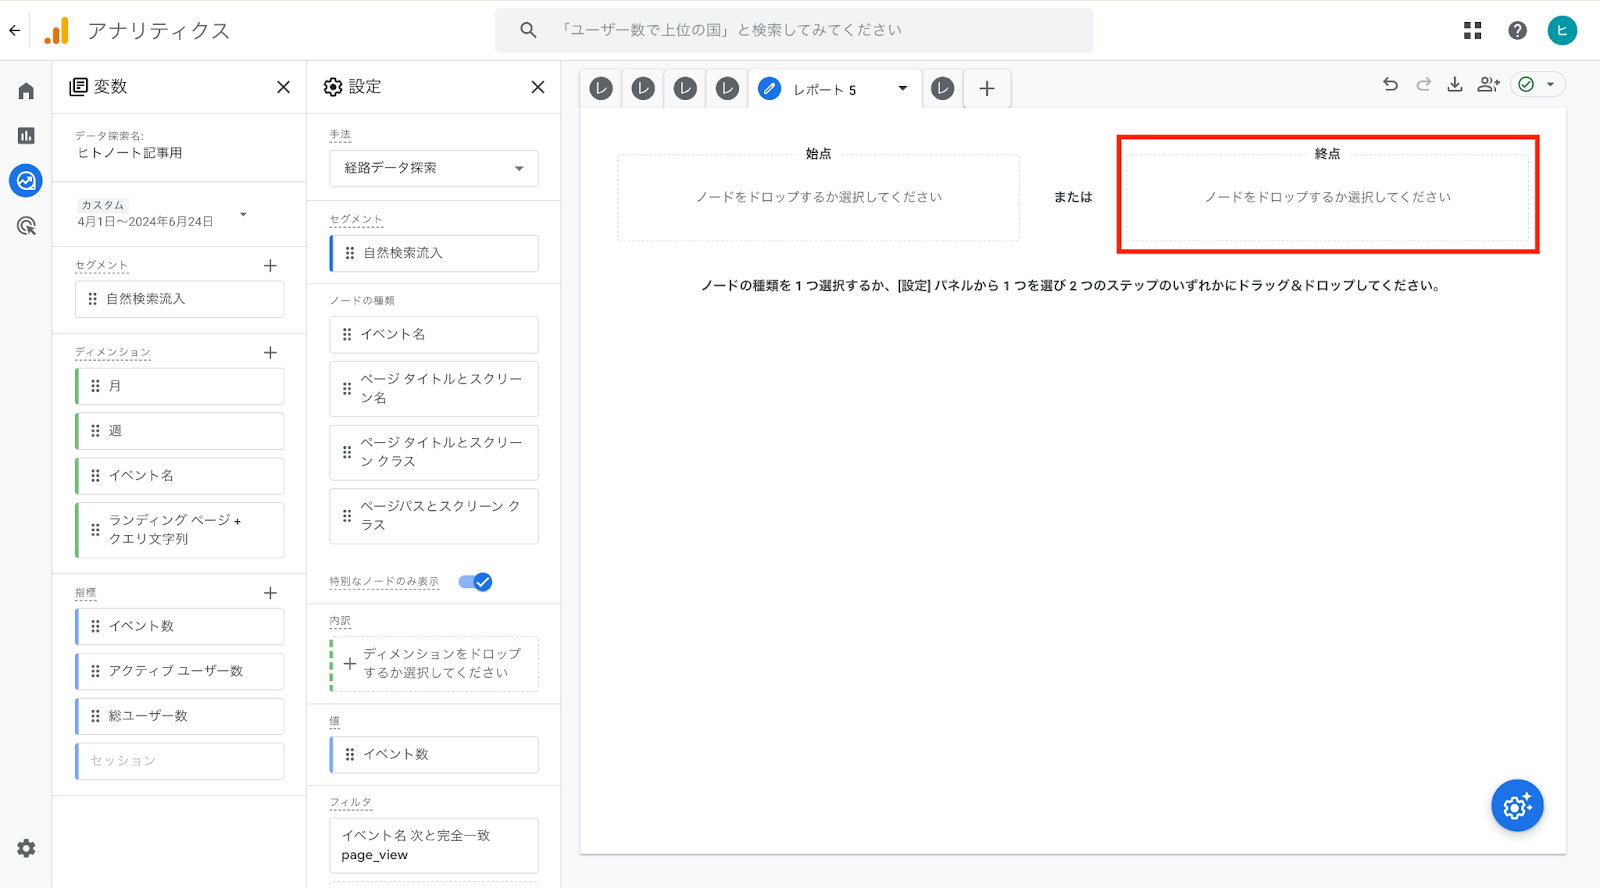Select the 月 dimension
The width and height of the screenshot is (1600, 888).
180,386
